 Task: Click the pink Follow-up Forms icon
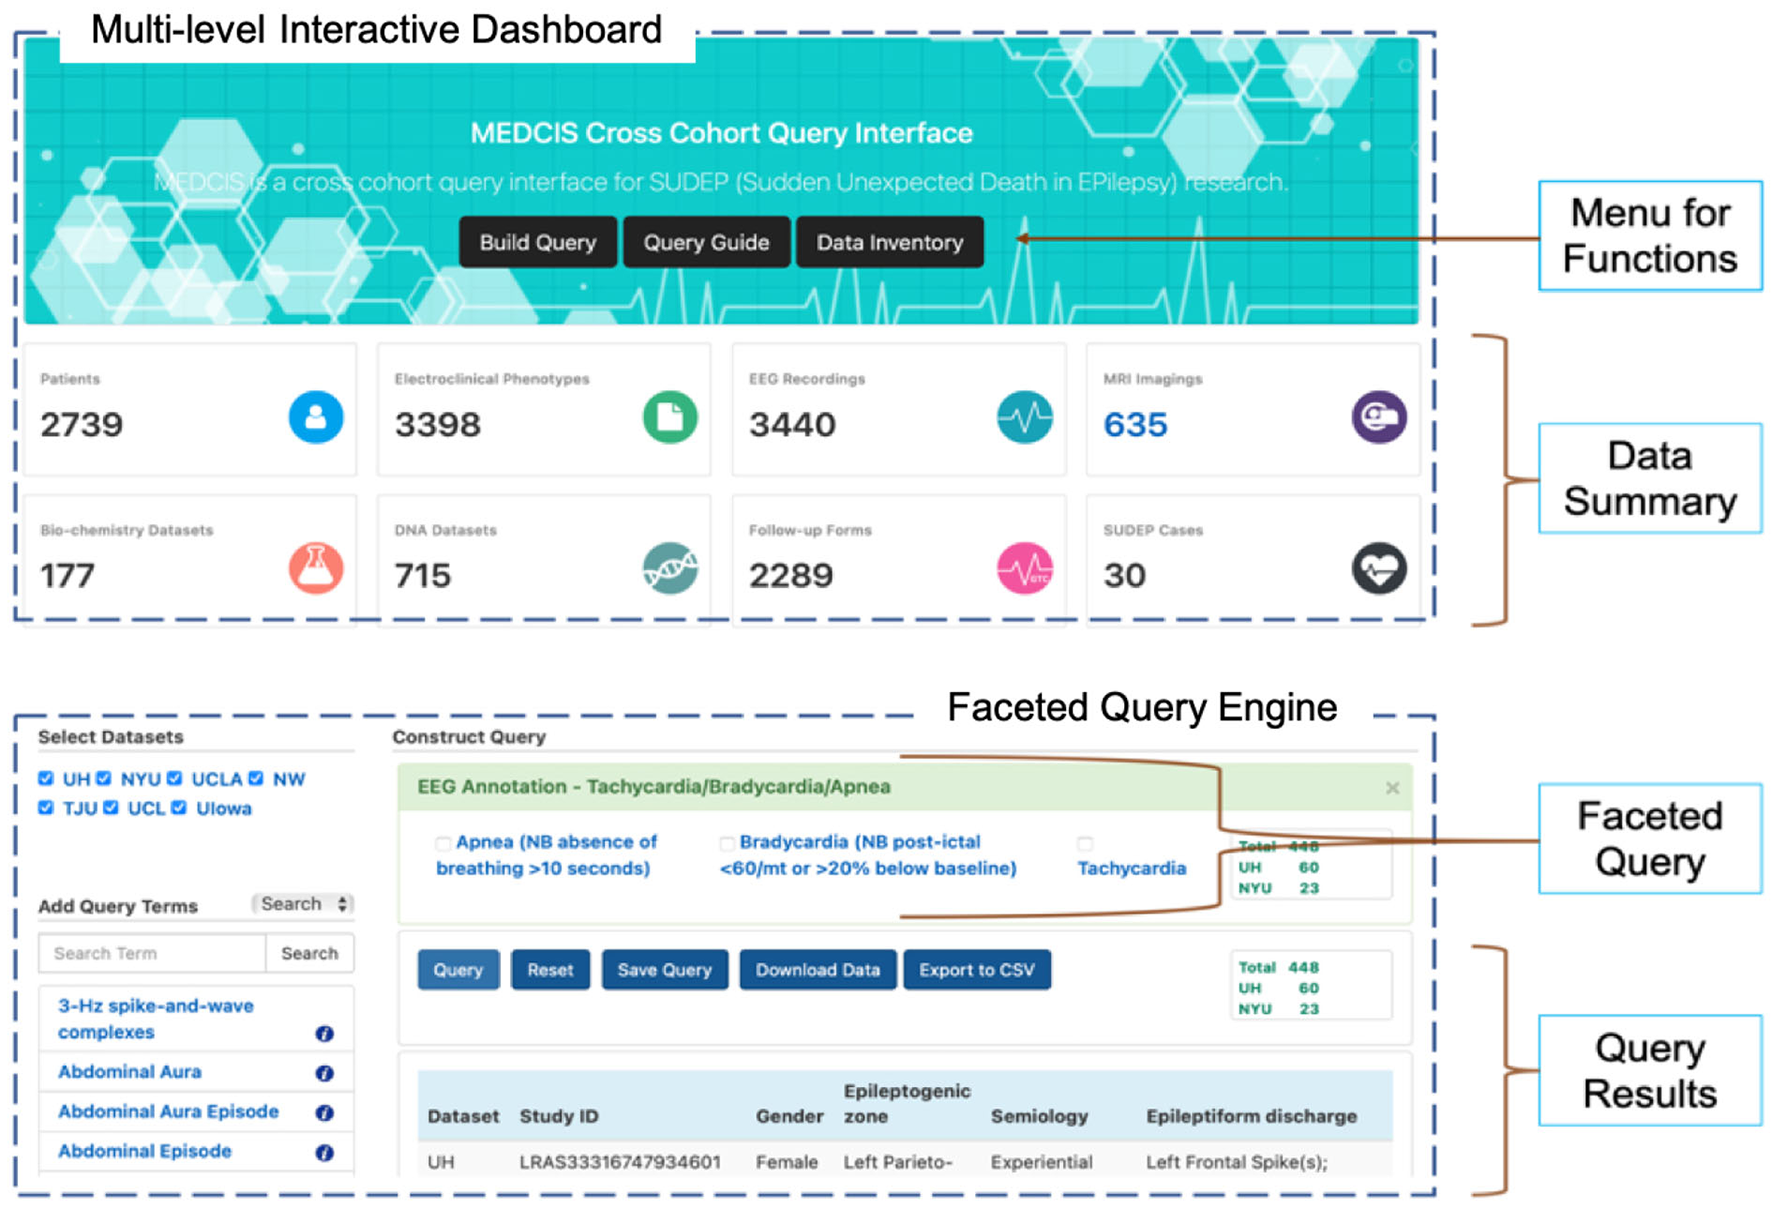click(1024, 568)
